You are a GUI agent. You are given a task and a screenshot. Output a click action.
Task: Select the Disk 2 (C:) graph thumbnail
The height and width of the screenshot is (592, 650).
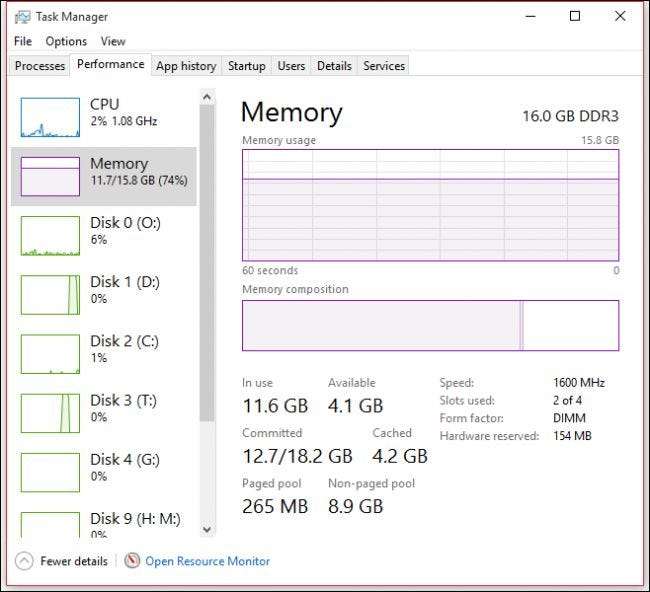[x=50, y=354]
